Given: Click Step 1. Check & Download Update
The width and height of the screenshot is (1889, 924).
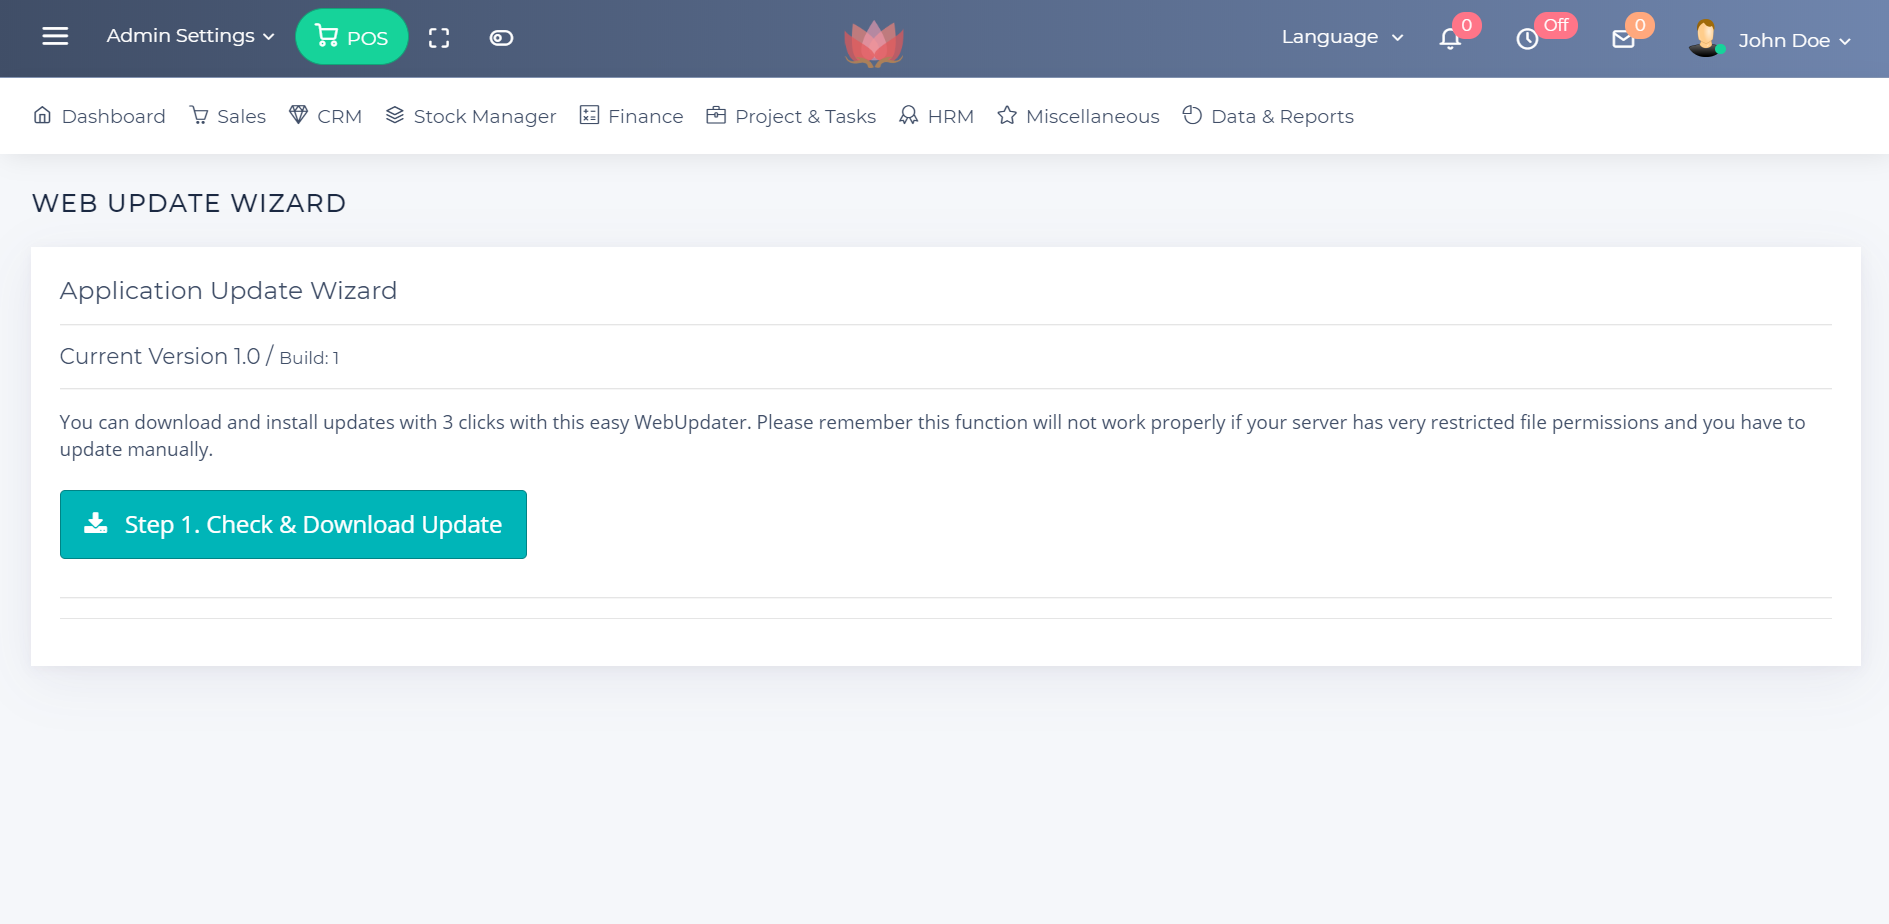Looking at the screenshot, I should coord(293,524).
